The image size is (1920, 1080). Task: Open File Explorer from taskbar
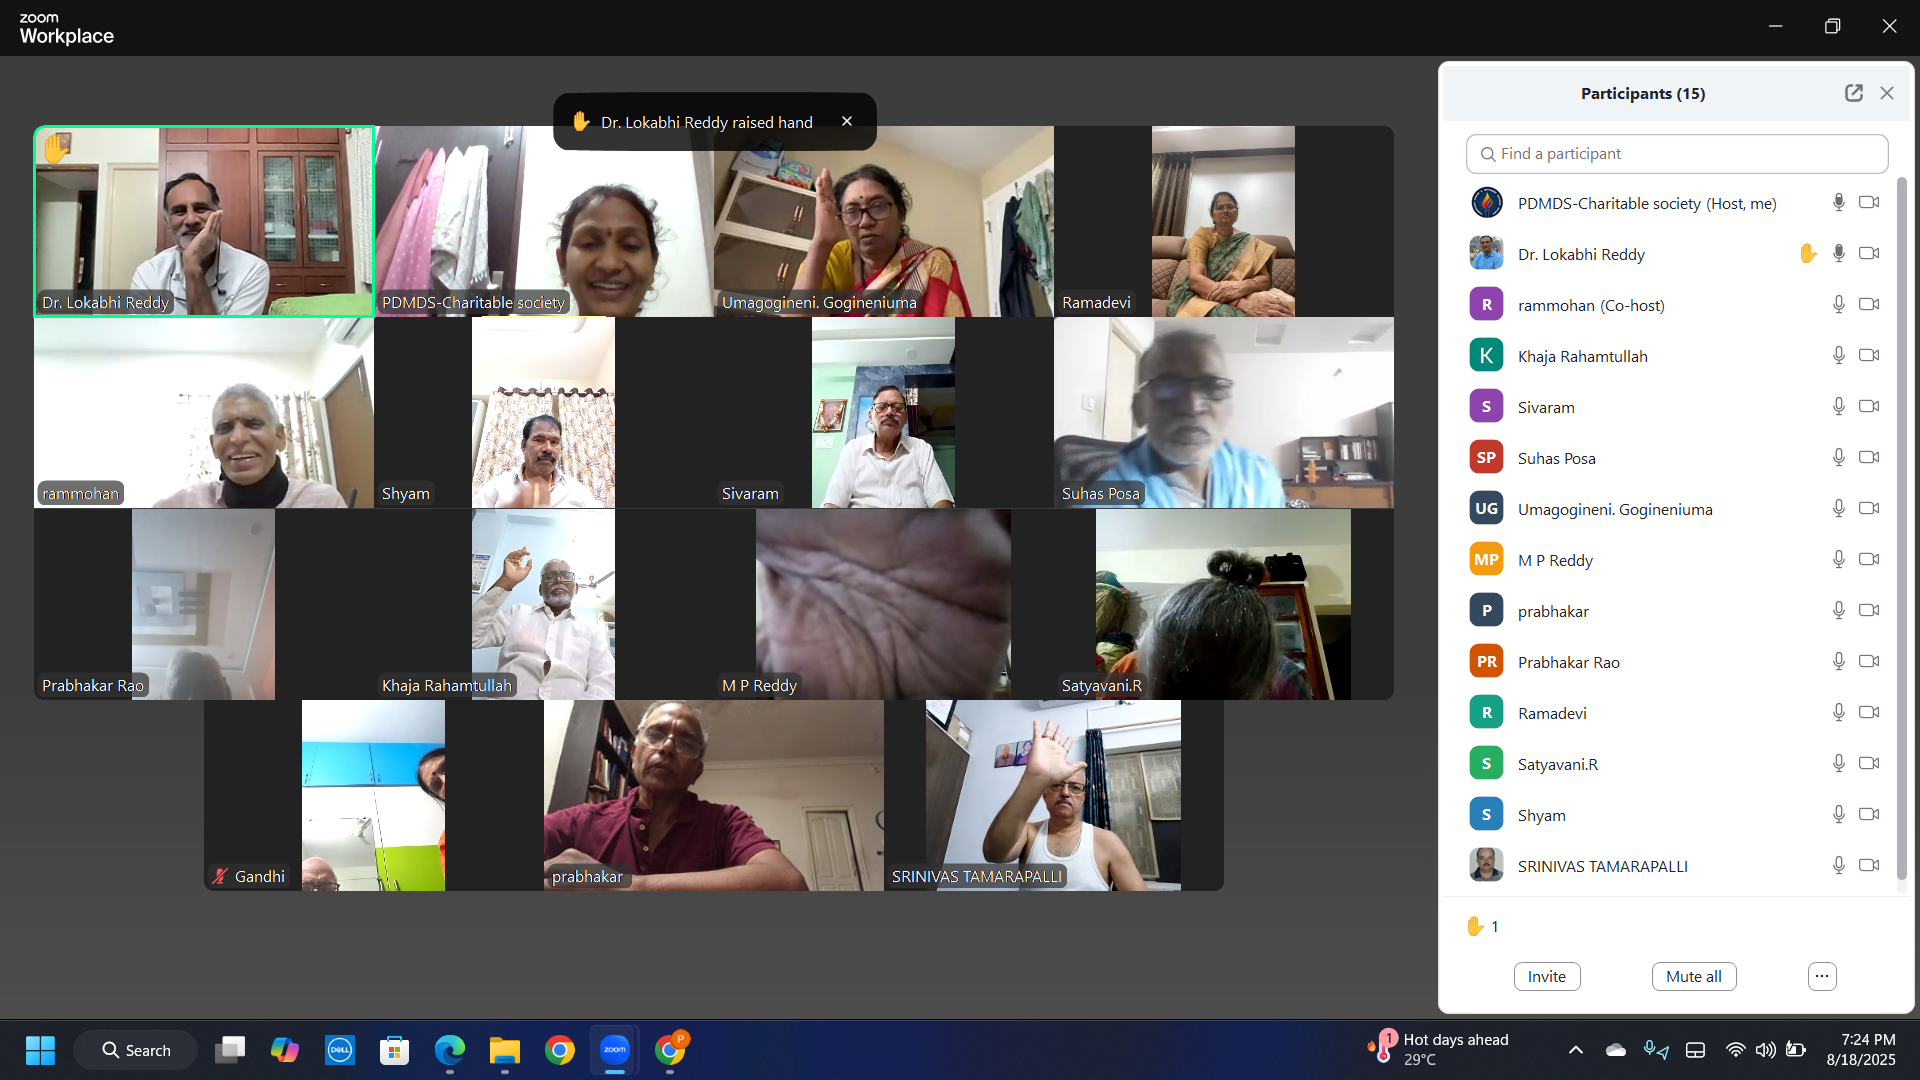pyautogui.click(x=505, y=1050)
